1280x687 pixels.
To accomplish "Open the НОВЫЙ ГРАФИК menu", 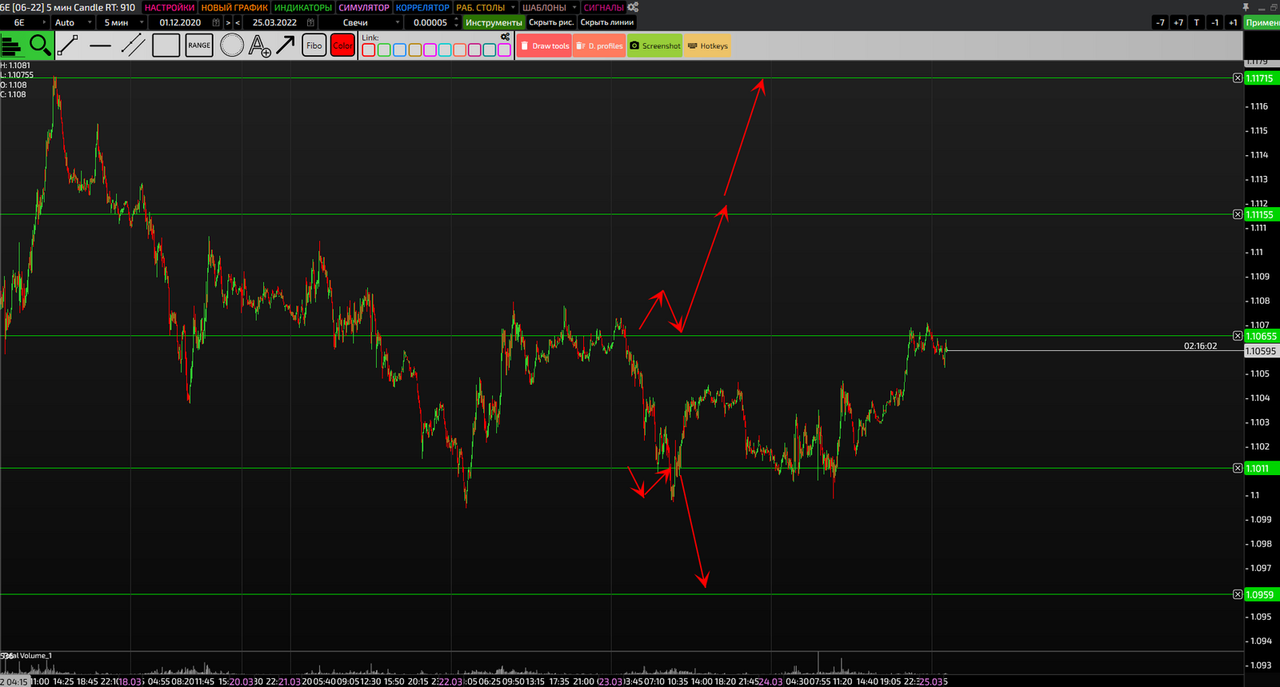I will click(234, 7).
